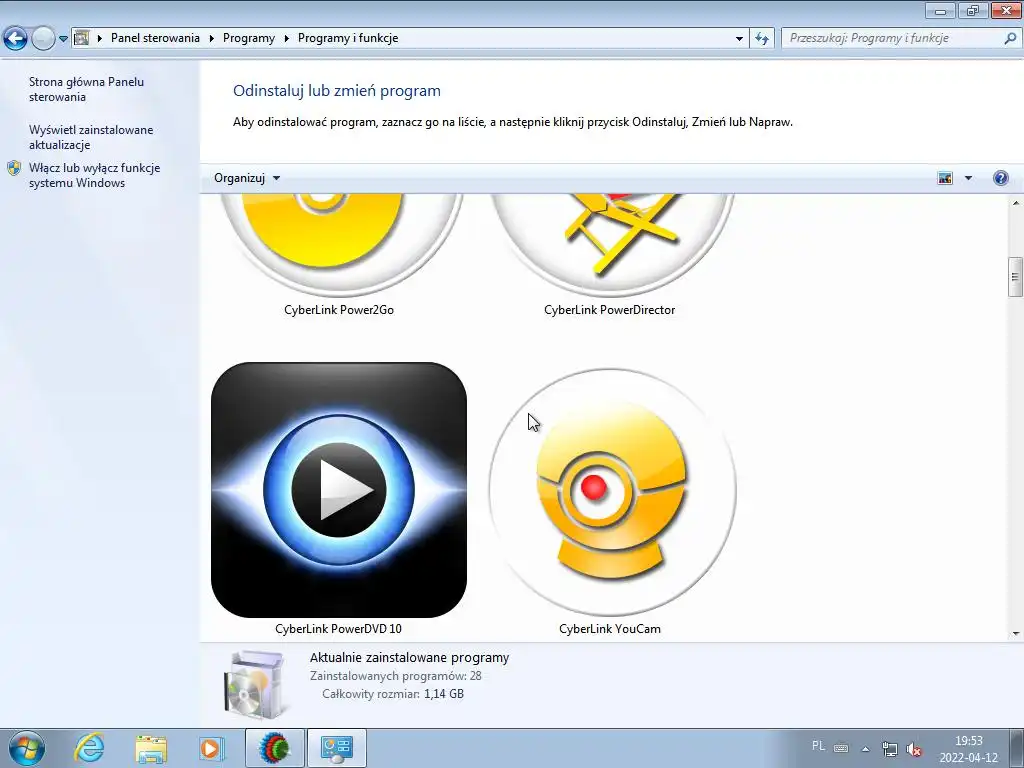The height and width of the screenshot is (768, 1024).
Task: Switch to the colorful gear taskbar app
Action: (x=274, y=748)
